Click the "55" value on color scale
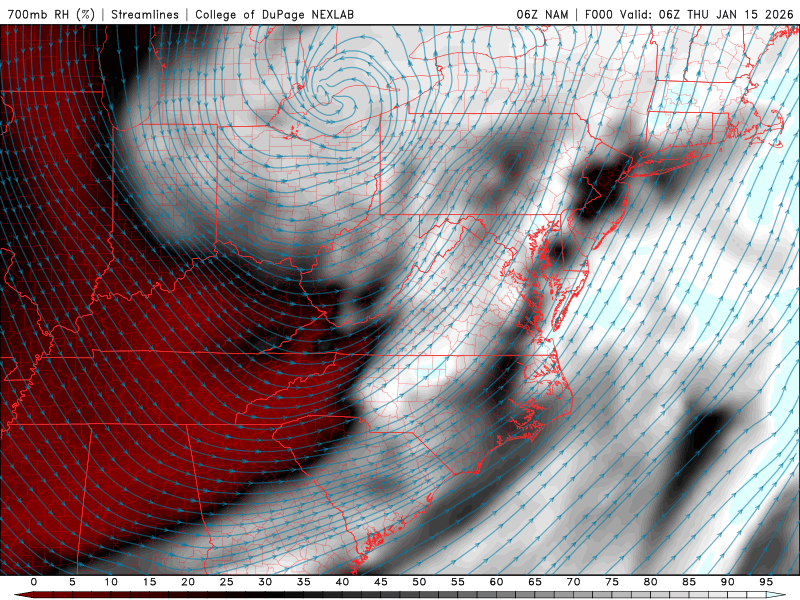The image size is (800, 600). [x=458, y=582]
